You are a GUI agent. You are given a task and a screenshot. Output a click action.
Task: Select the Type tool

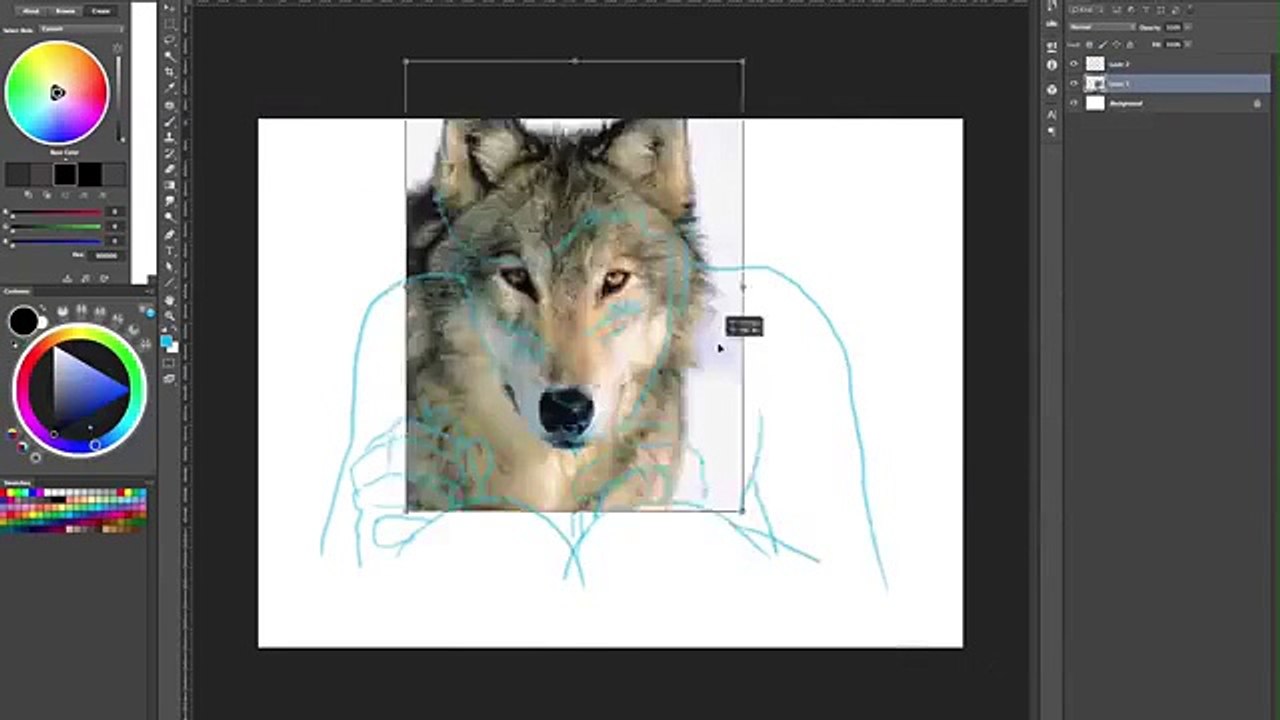[170, 250]
